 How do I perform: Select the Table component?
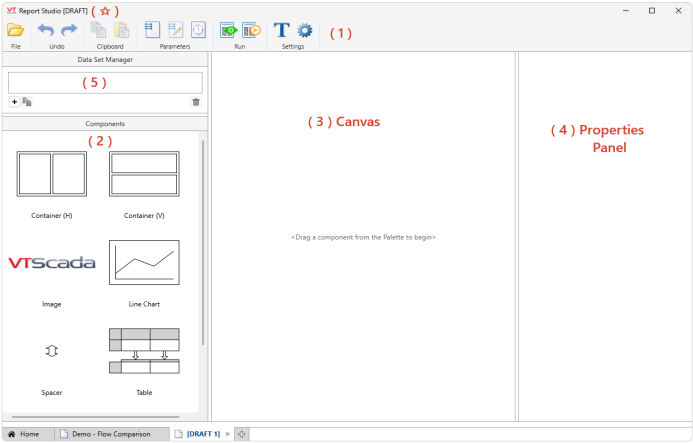(x=144, y=351)
